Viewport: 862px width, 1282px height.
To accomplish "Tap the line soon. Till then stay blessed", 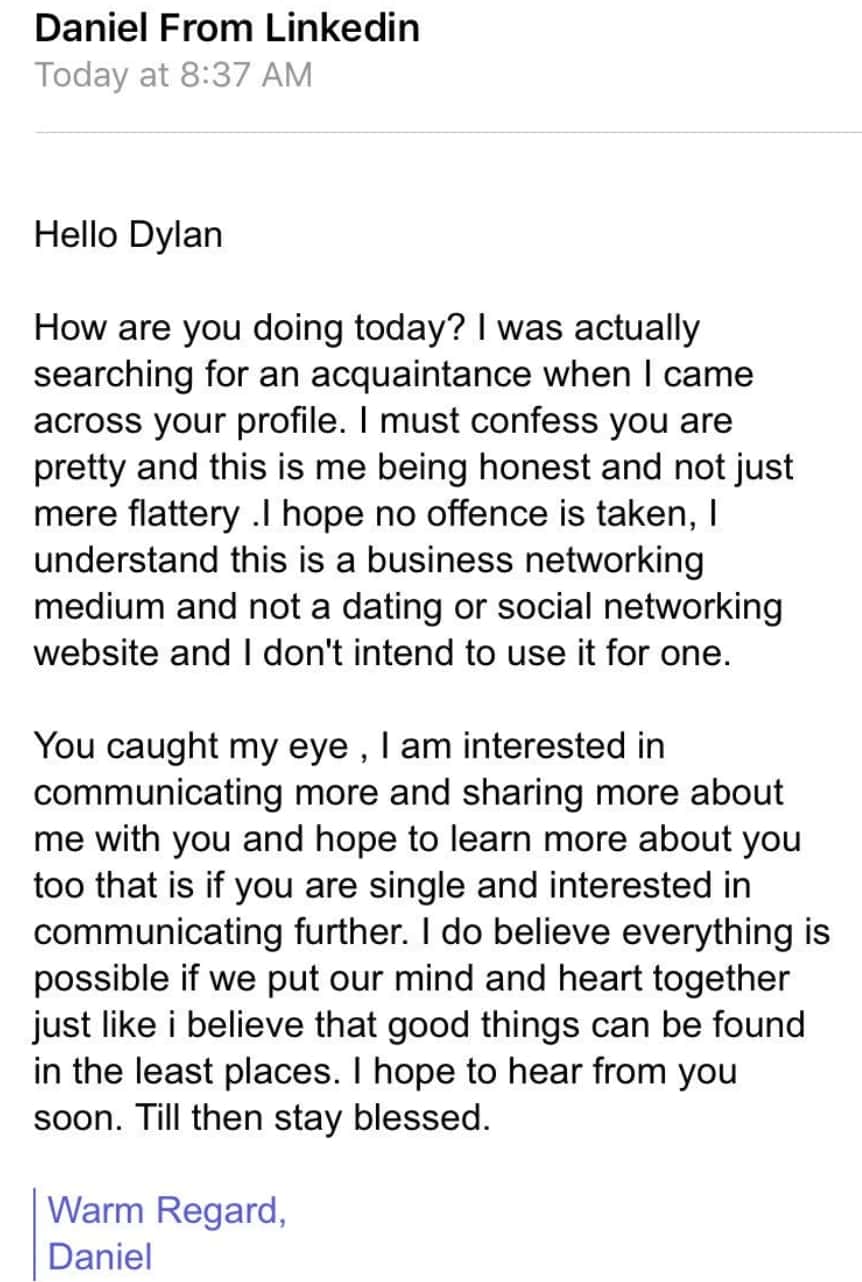I will 263,1118.
